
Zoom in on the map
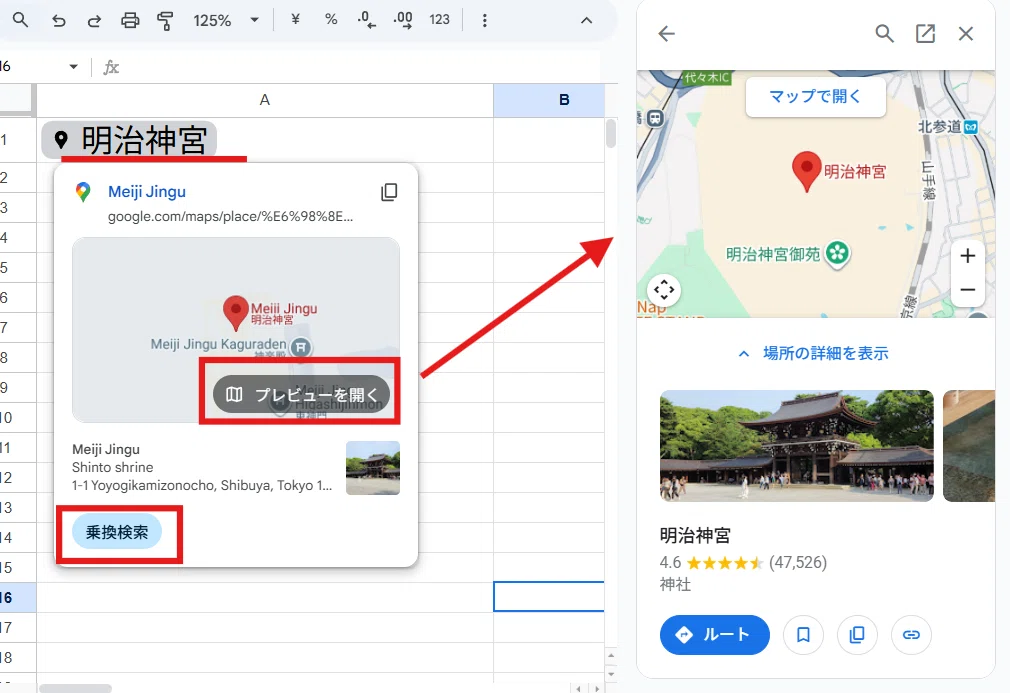pos(967,256)
